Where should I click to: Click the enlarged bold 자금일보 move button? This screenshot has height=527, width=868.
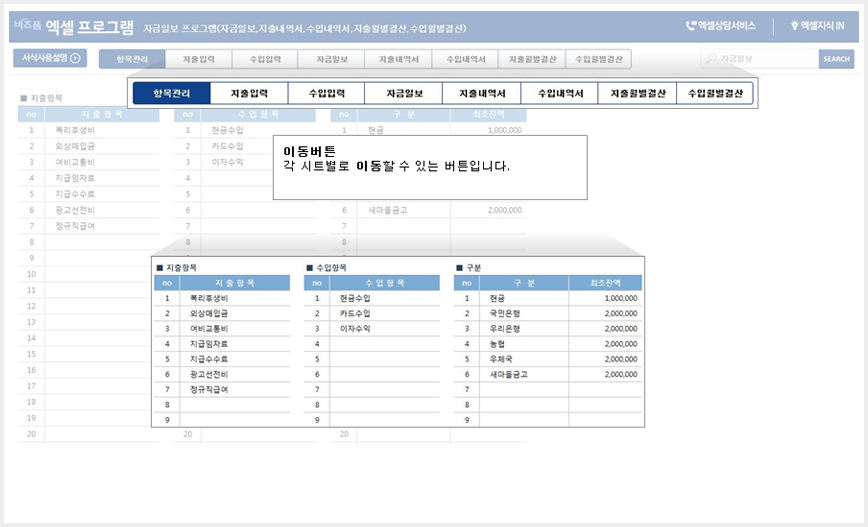pos(404,94)
